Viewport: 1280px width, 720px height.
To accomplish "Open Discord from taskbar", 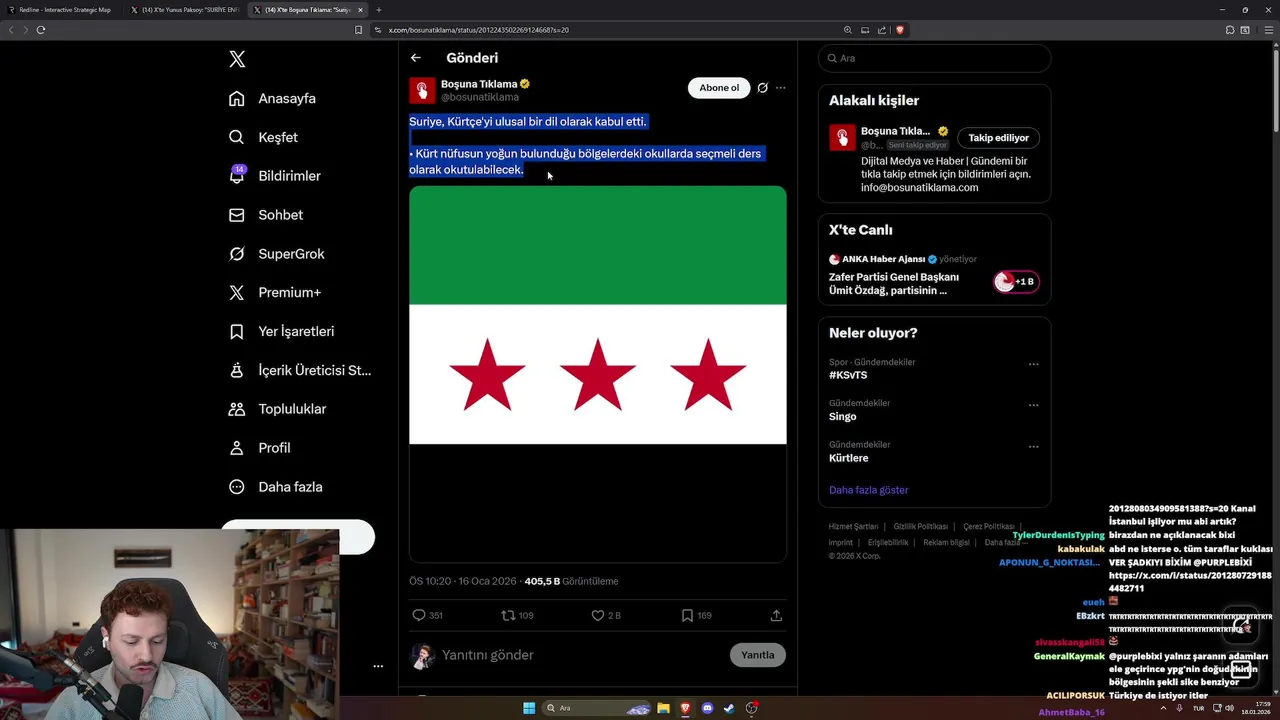I will 707,708.
